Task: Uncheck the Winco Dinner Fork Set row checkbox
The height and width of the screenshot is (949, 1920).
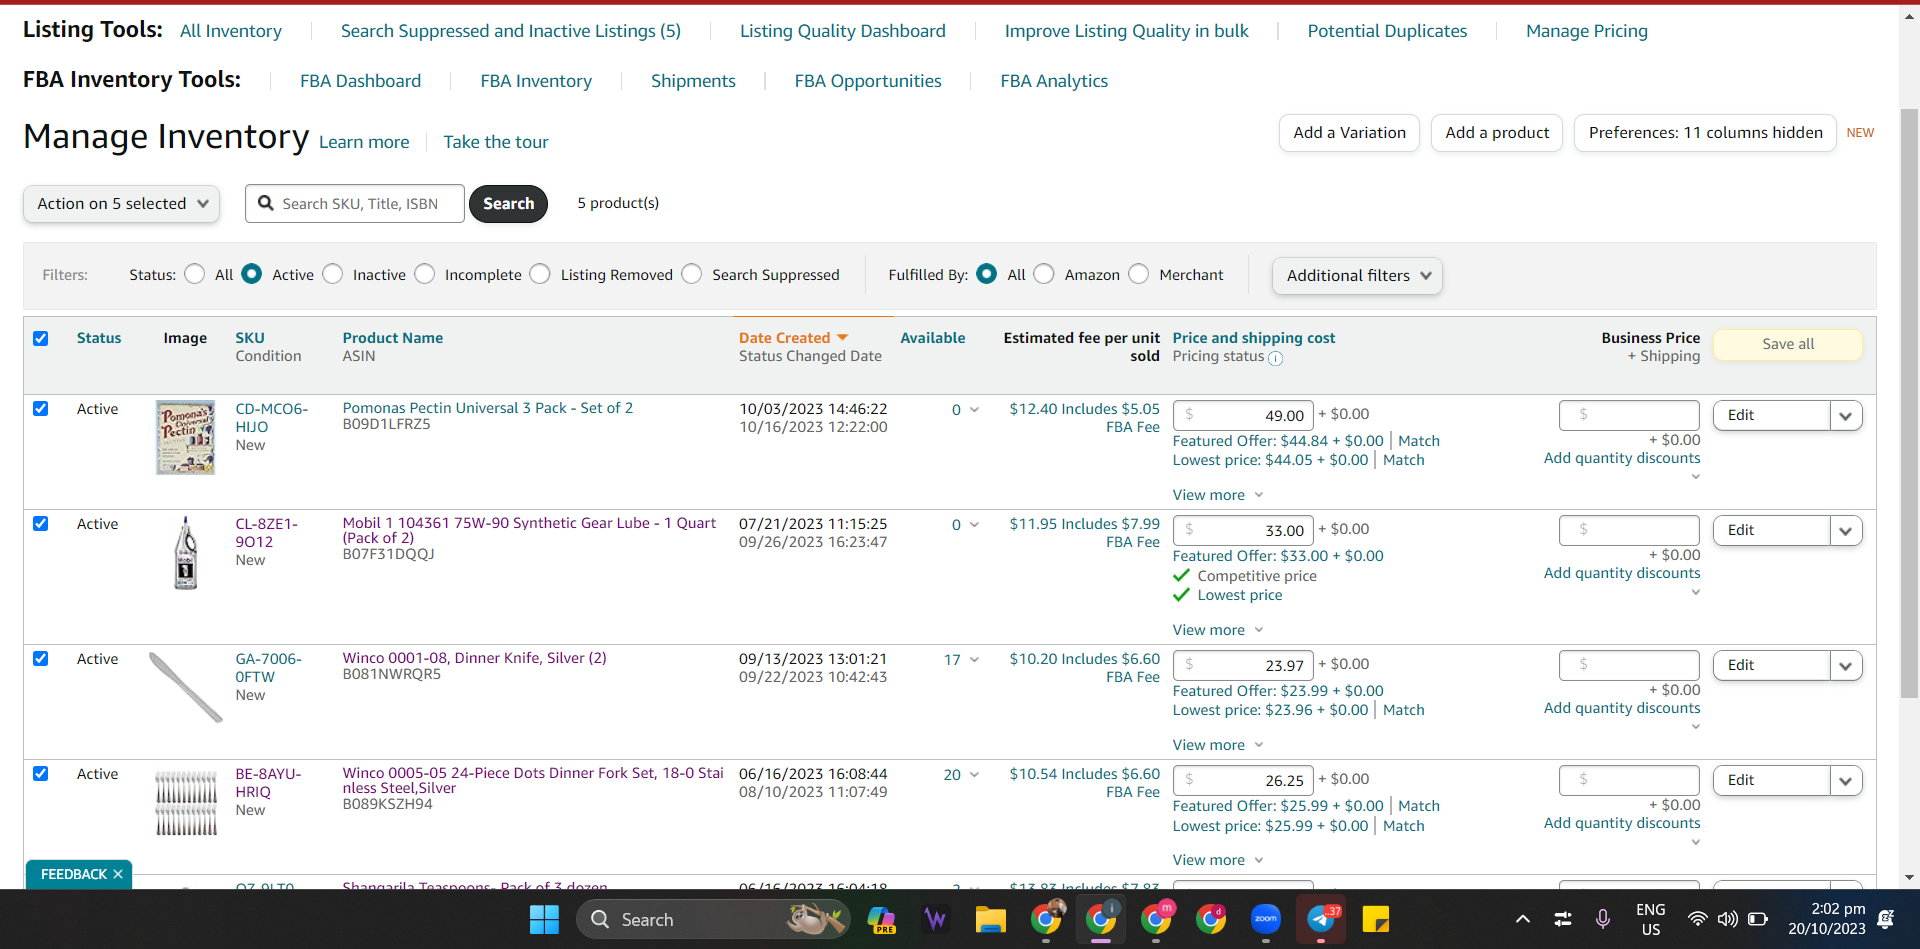Action: click(x=41, y=773)
